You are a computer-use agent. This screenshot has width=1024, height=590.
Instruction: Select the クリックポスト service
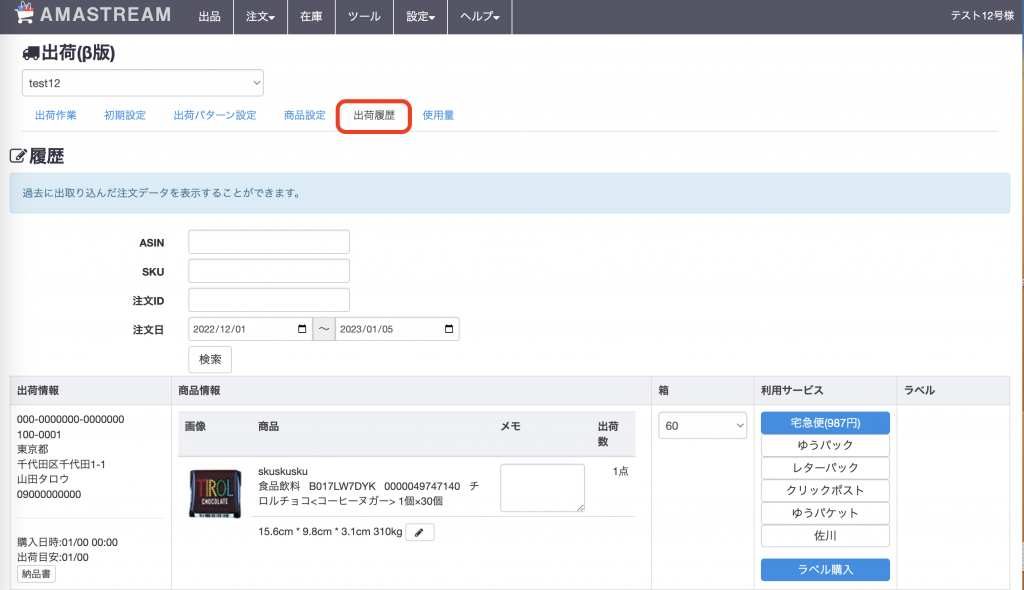[825, 491]
